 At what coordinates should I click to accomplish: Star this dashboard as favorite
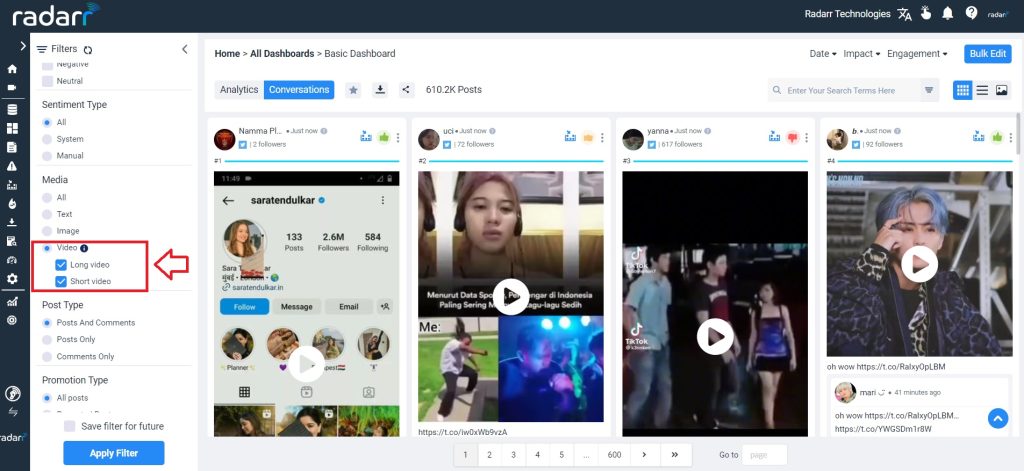(x=353, y=90)
